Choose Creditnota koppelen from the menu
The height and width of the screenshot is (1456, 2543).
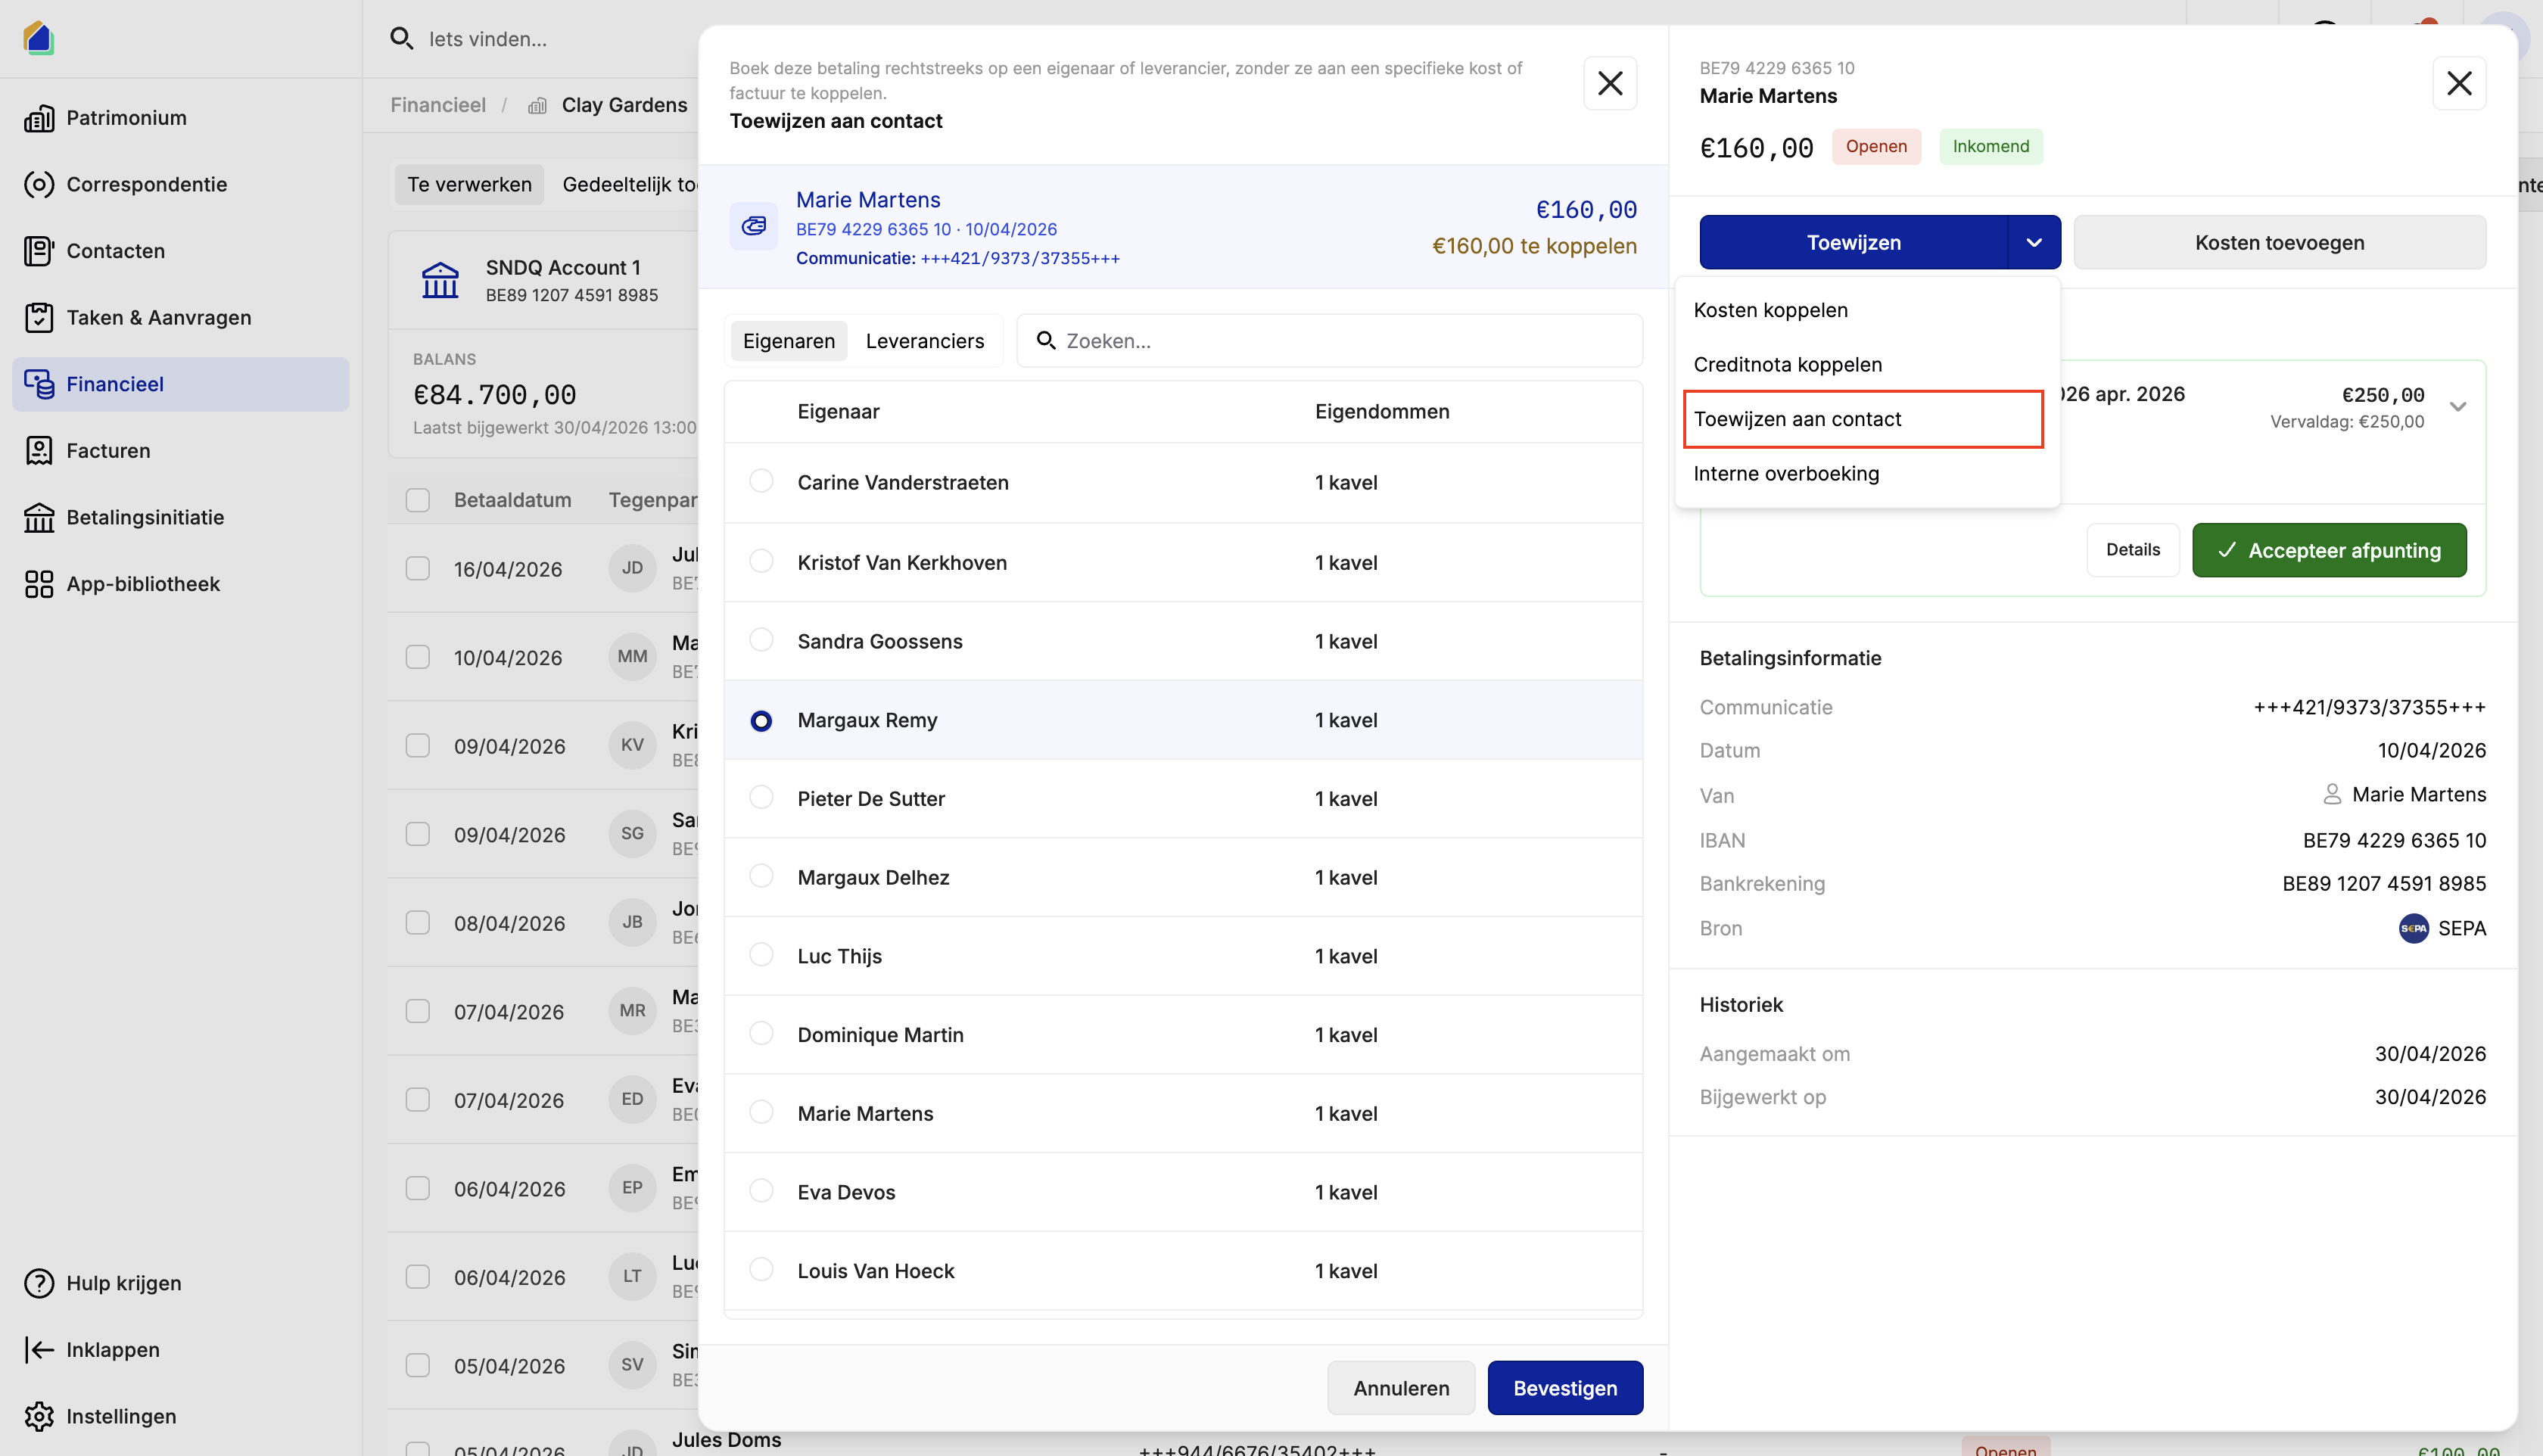click(x=1867, y=365)
